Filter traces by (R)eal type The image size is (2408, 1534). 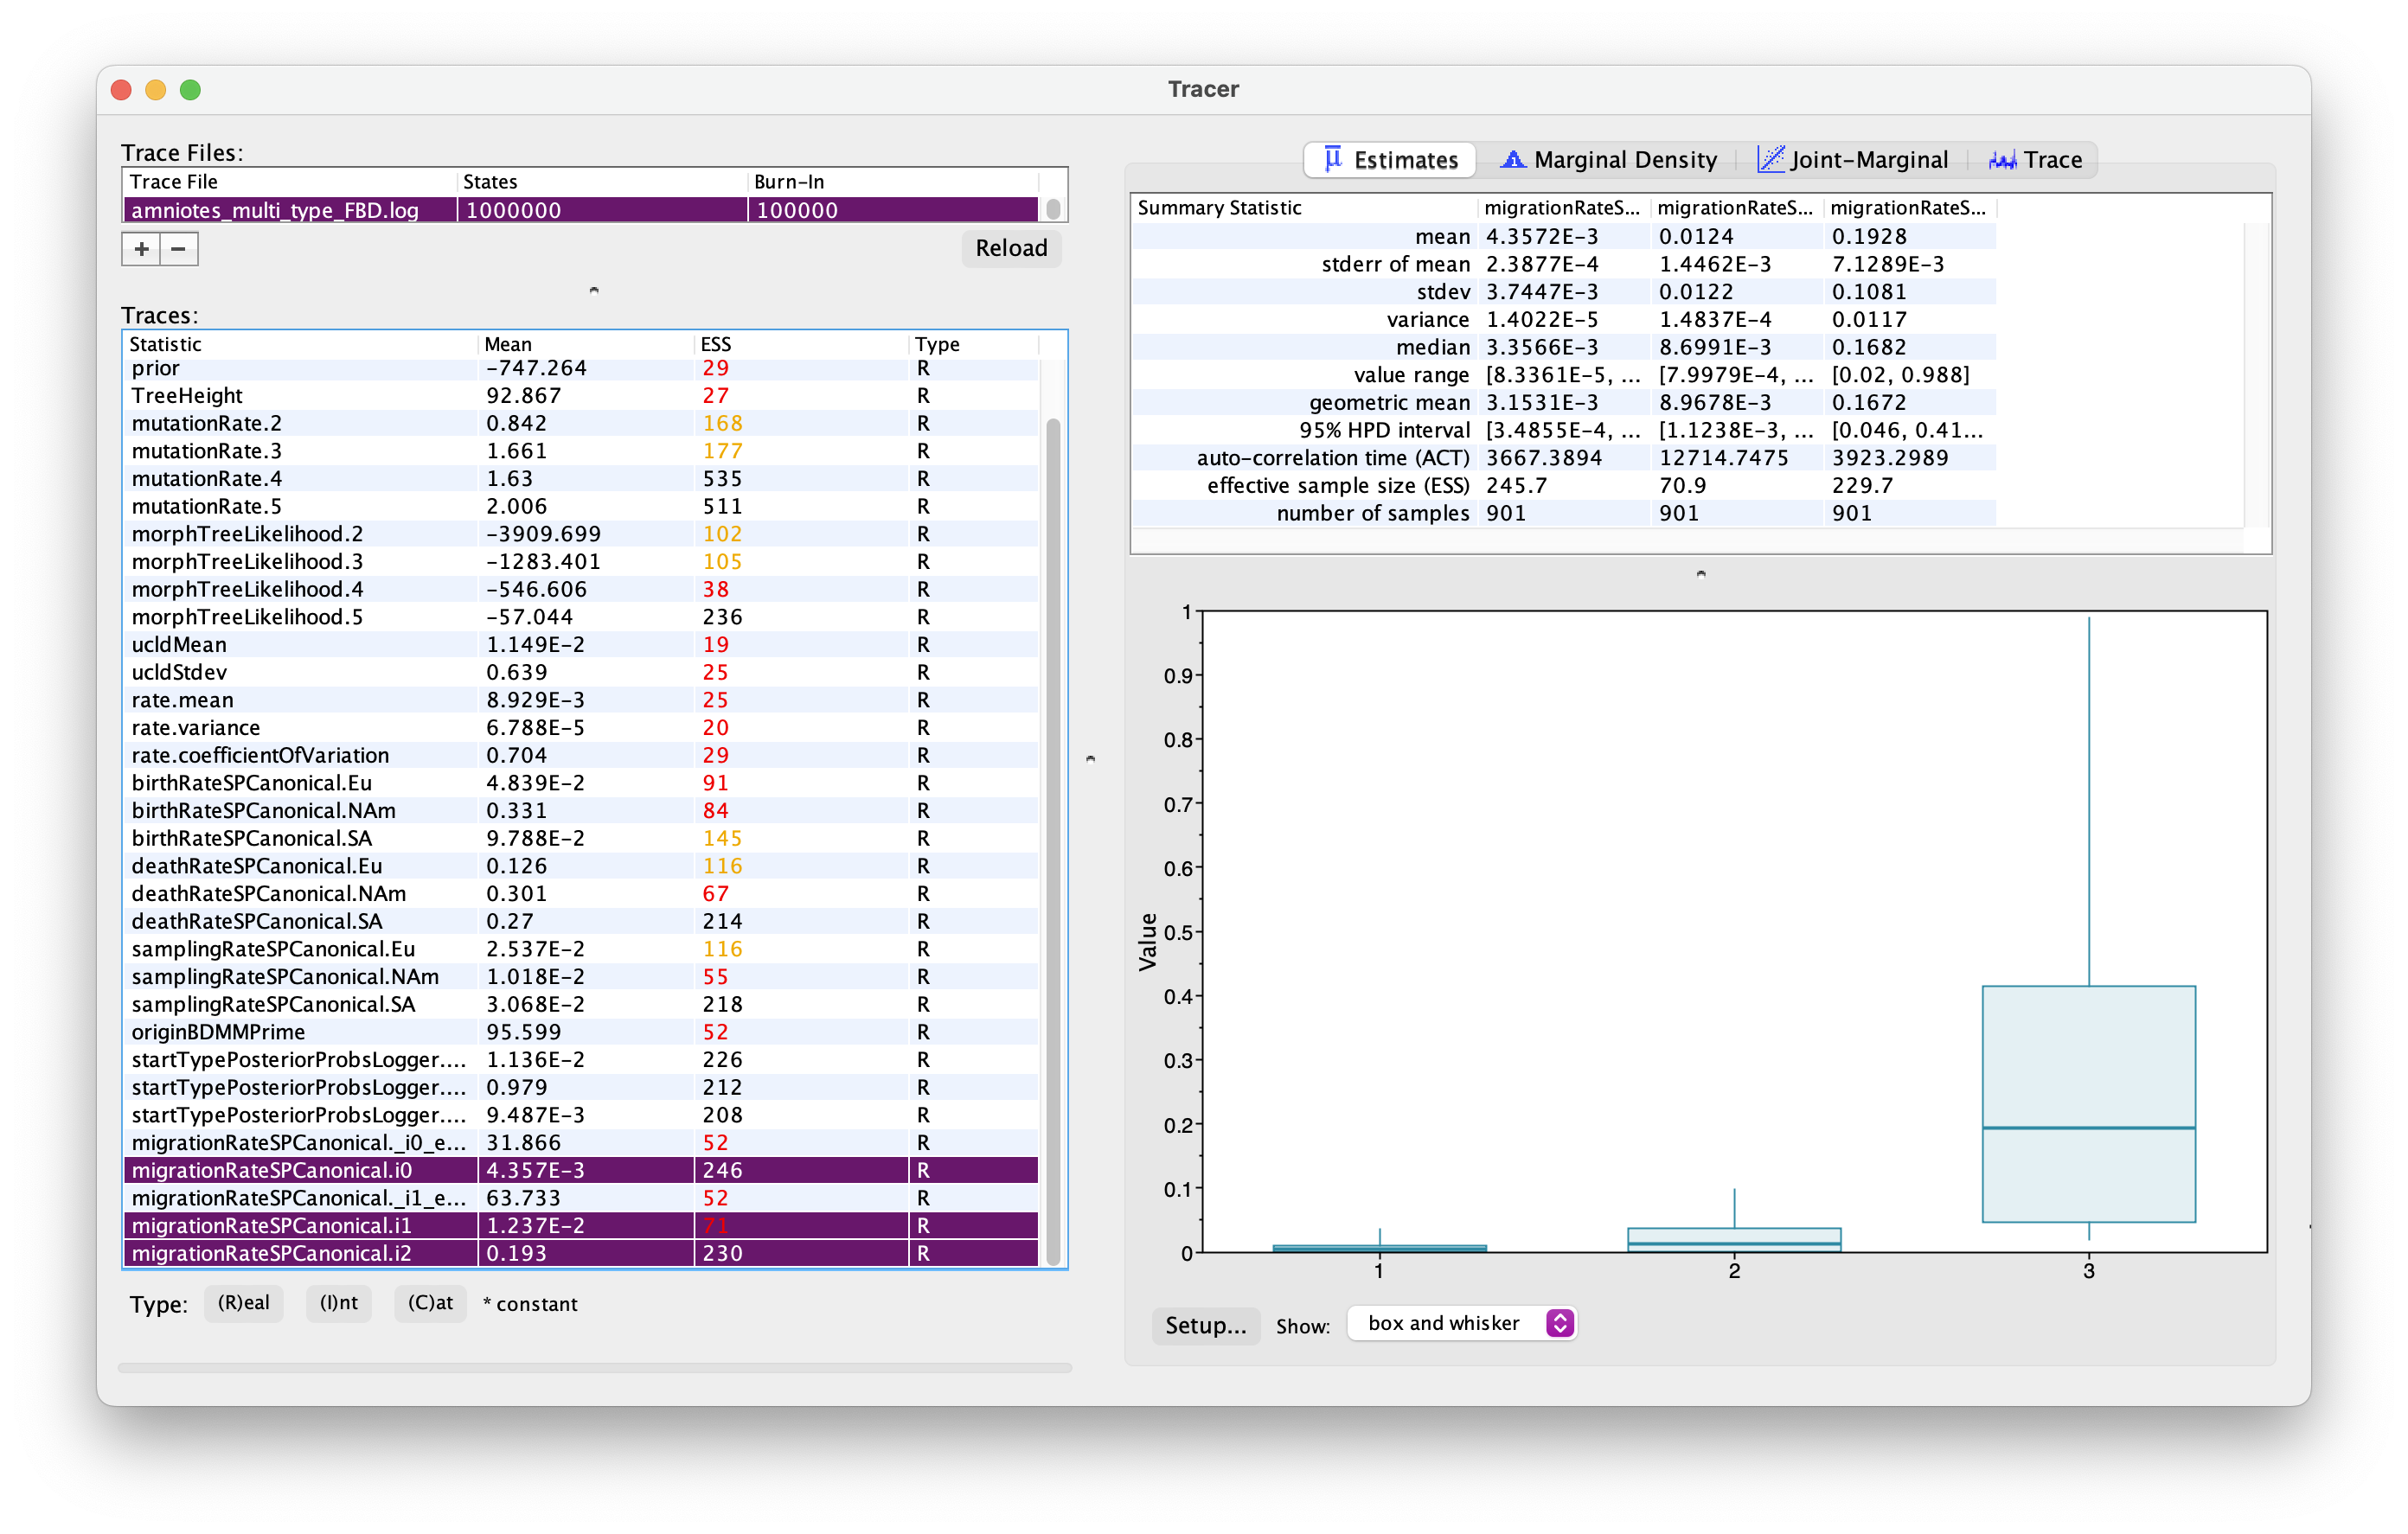[244, 1303]
